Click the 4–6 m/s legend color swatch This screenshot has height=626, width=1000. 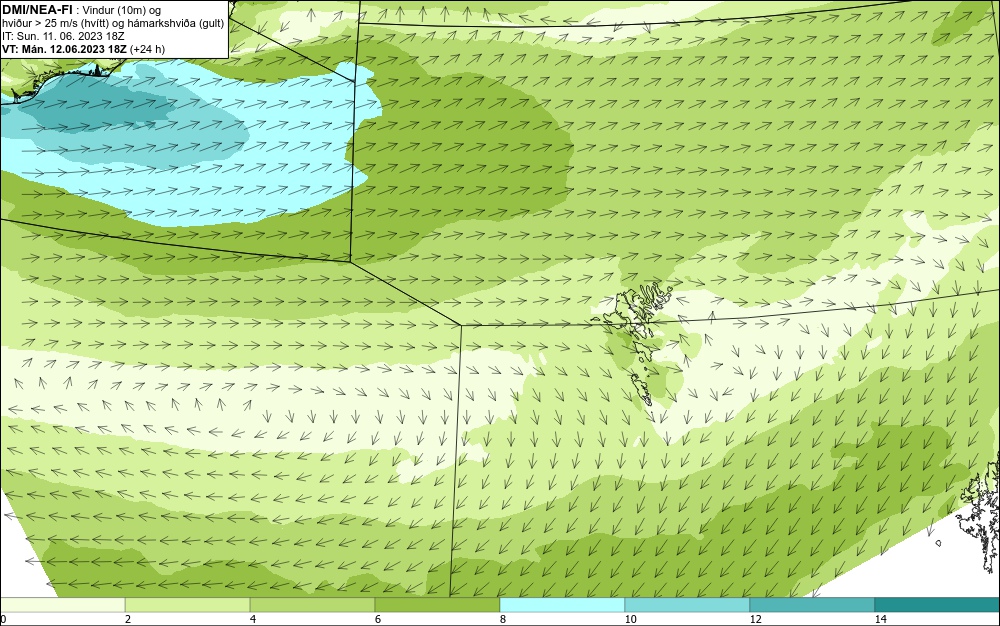(x=312, y=605)
